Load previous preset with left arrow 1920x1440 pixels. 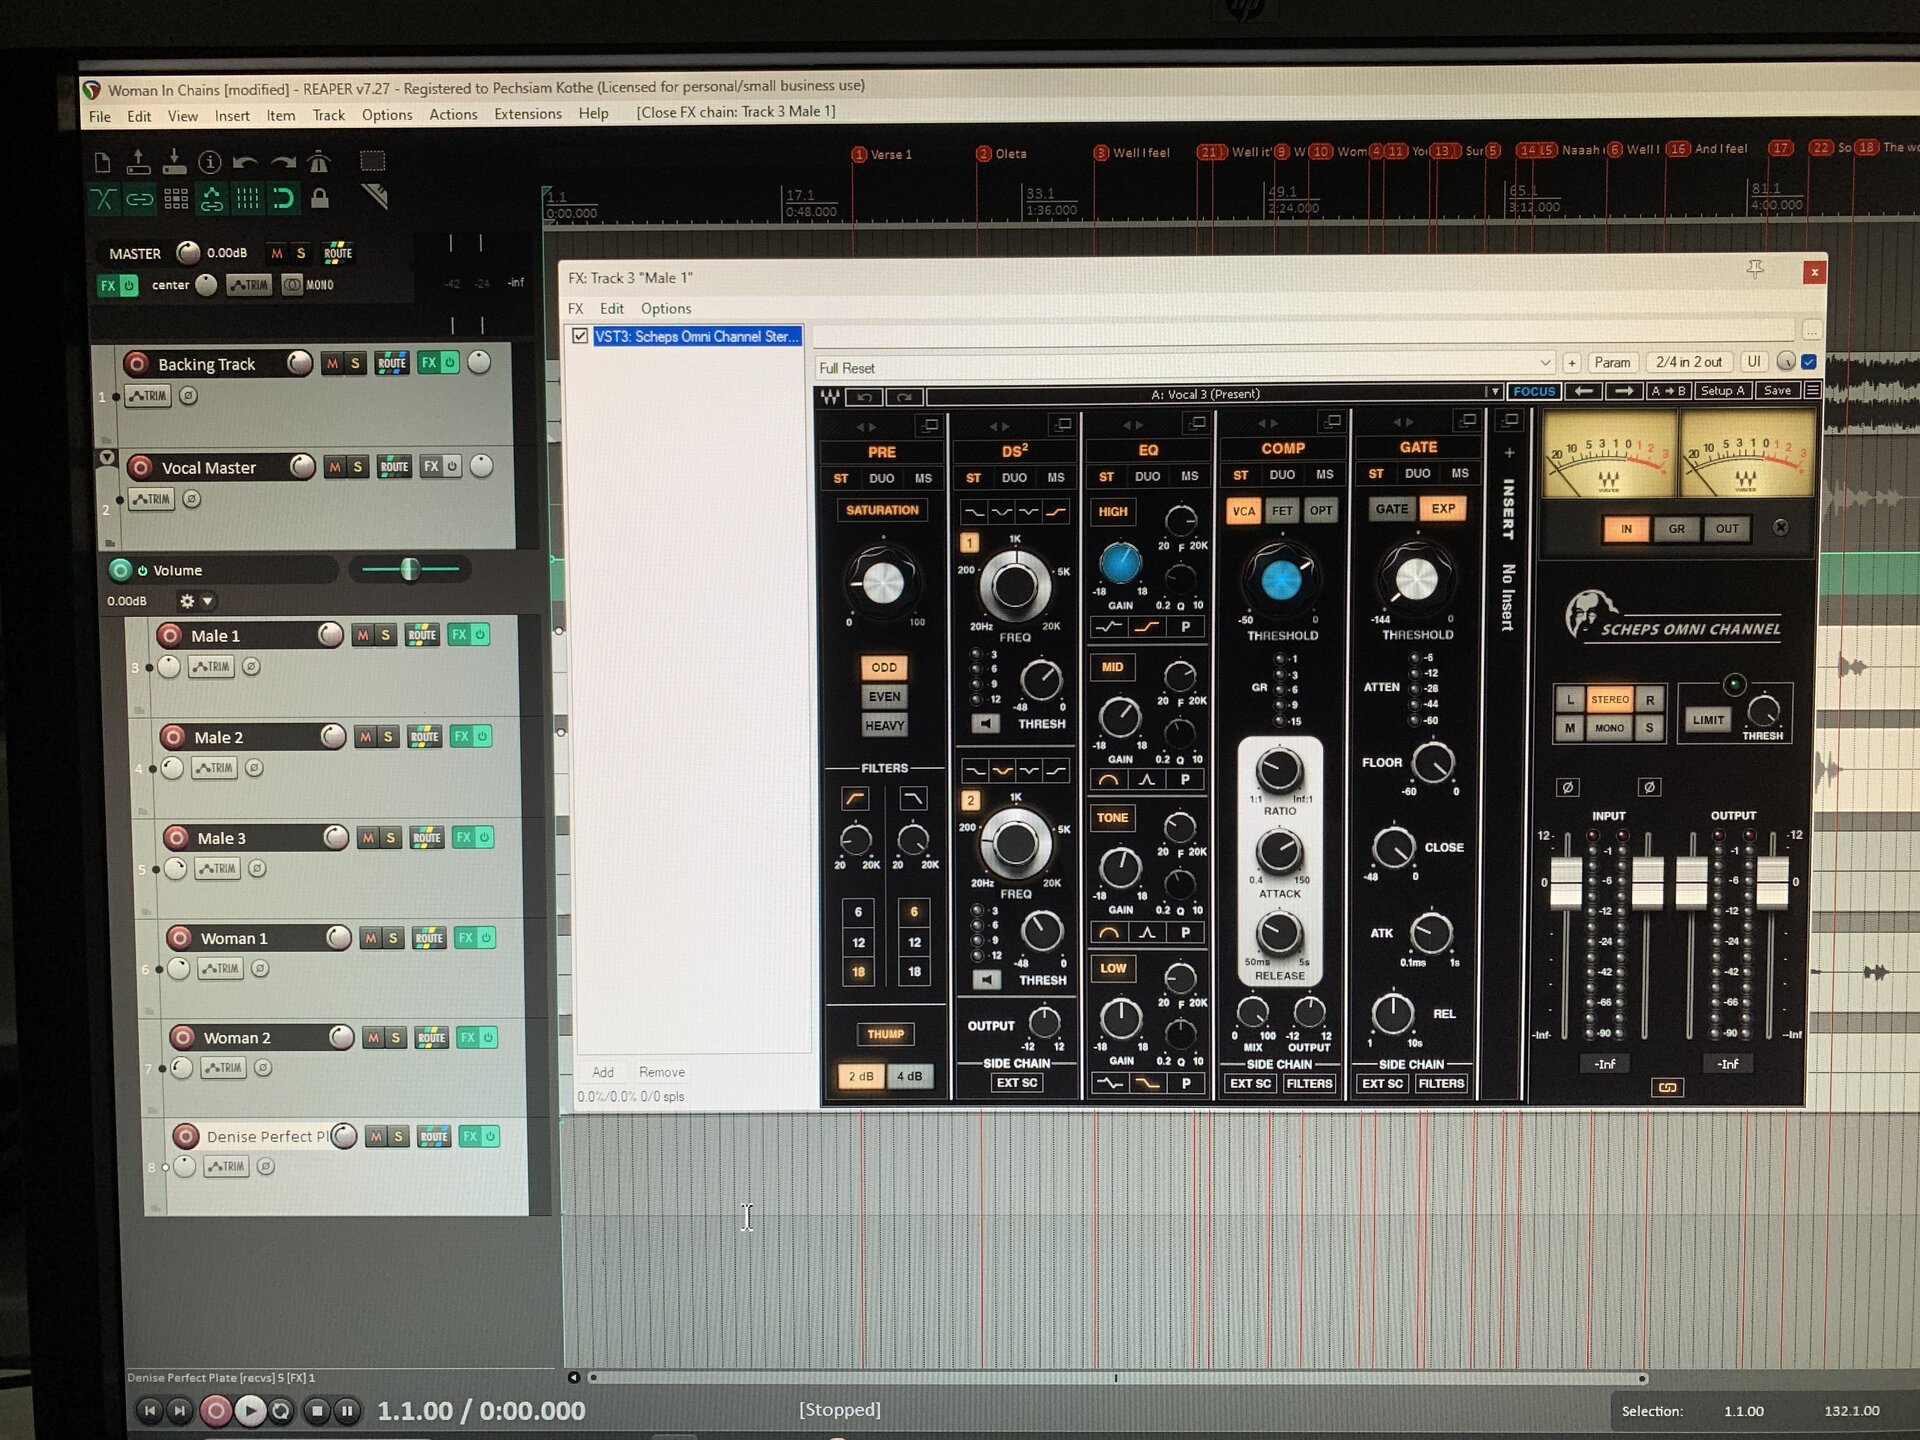point(1583,391)
